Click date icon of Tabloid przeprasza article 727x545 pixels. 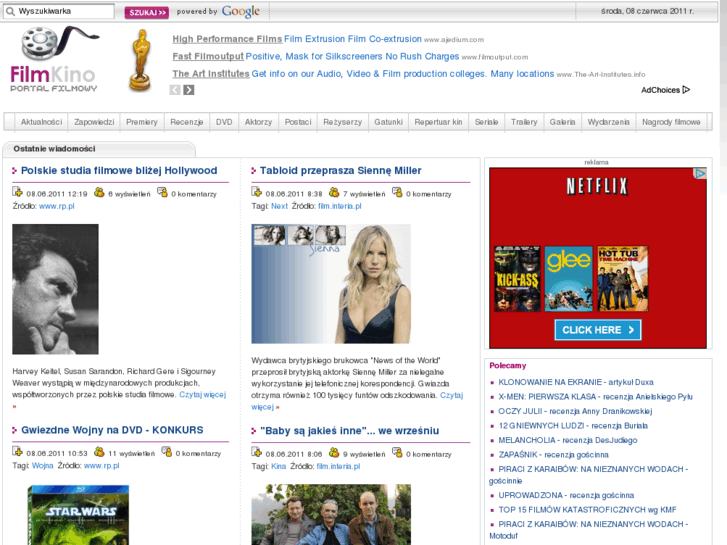click(257, 192)
